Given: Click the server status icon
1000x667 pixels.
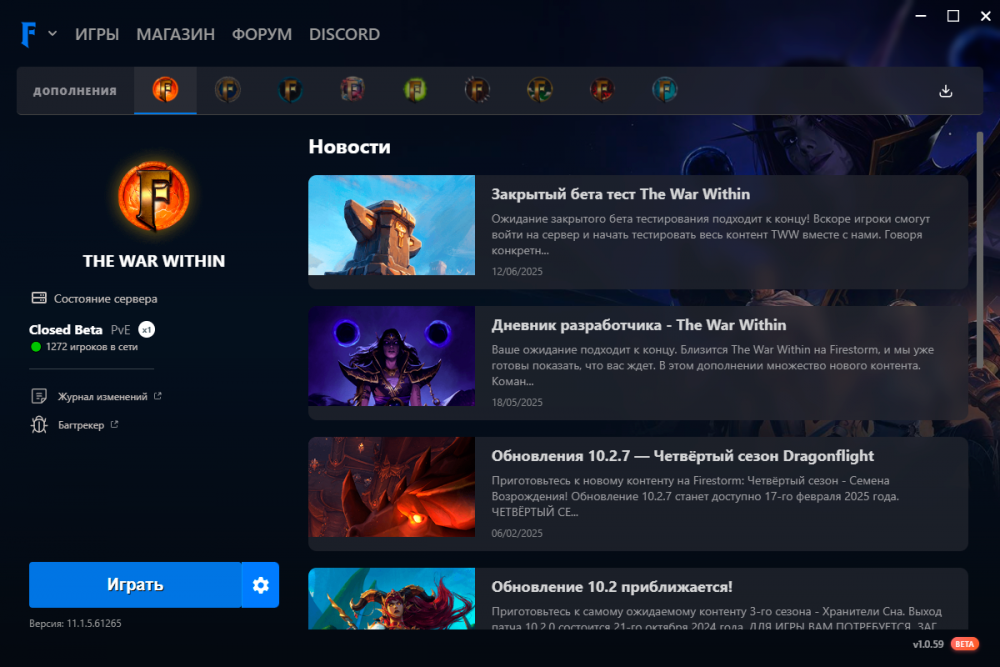Looking at the screenshot, I should pos(39,298).
